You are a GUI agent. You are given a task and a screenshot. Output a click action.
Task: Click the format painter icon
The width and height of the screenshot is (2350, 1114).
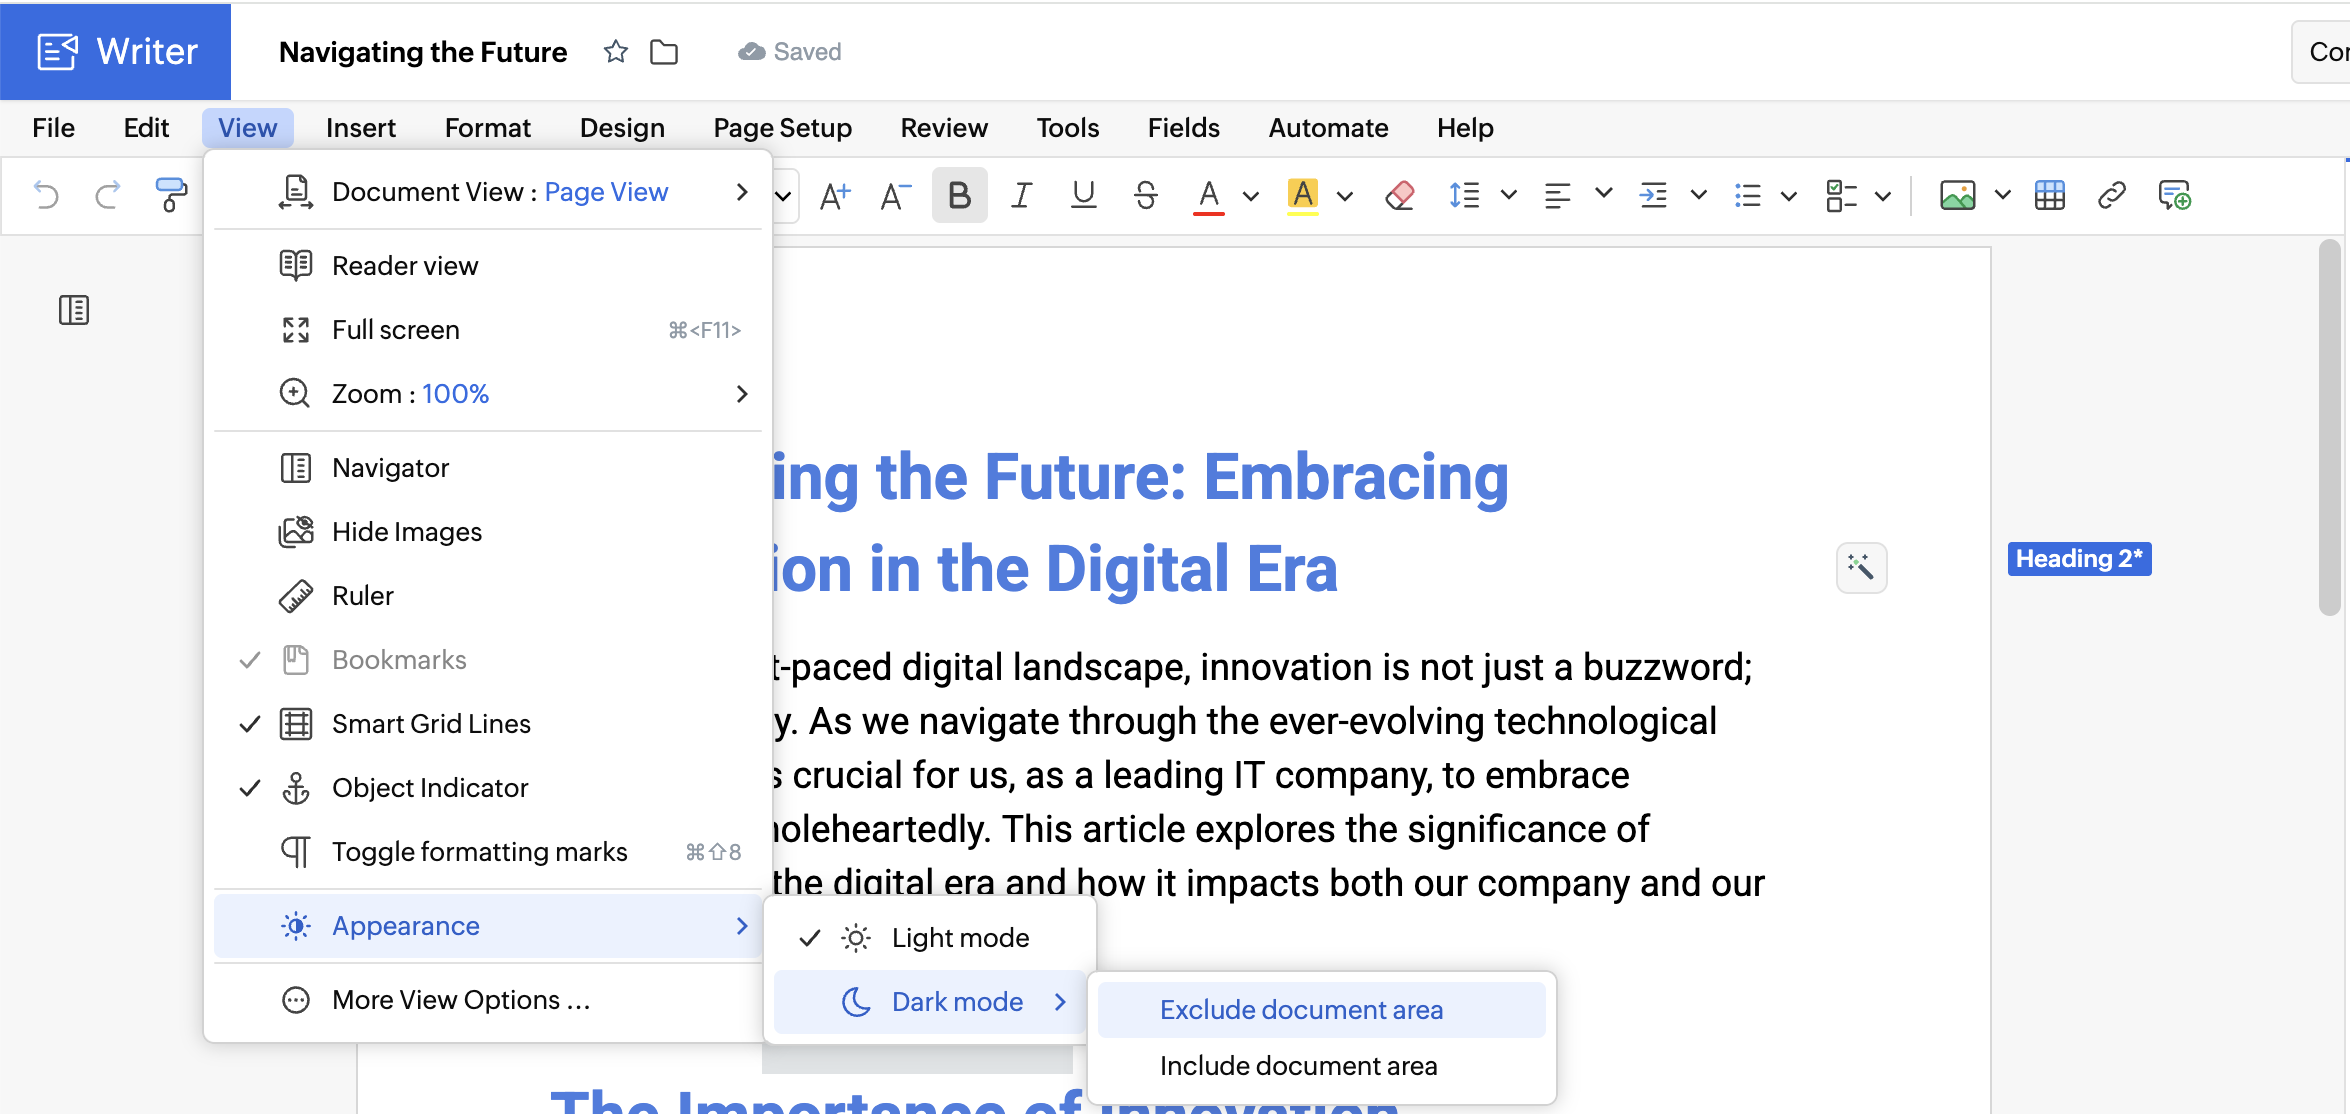pyautogui.click(x=171, y=195)
